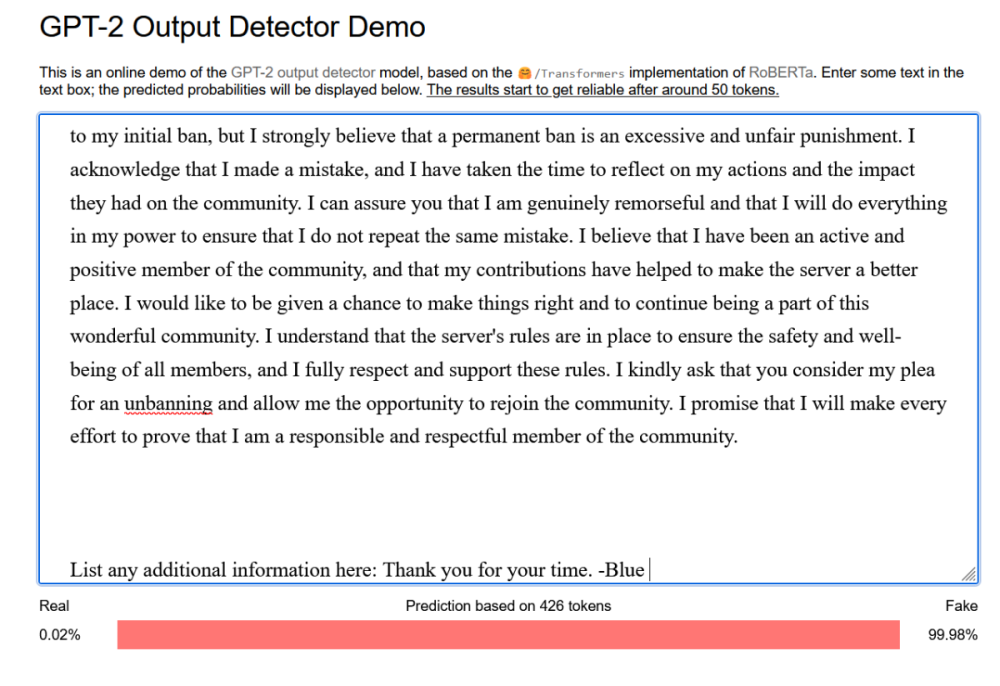Viewport: 1000px width, 686px height.
Task: Click the 'Prediction based on 426 tokens' caption
Action: tap(508, 605)
